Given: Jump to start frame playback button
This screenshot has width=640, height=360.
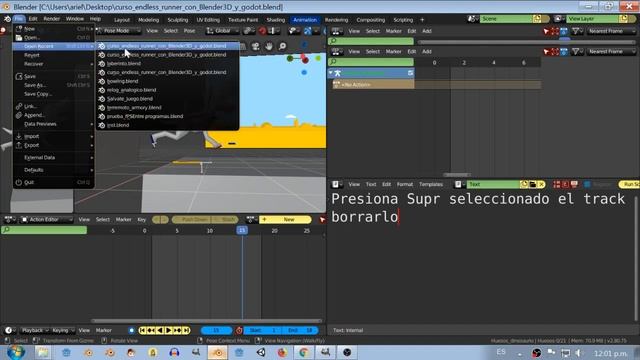Looking at the screenshot, I should point(142,330).
